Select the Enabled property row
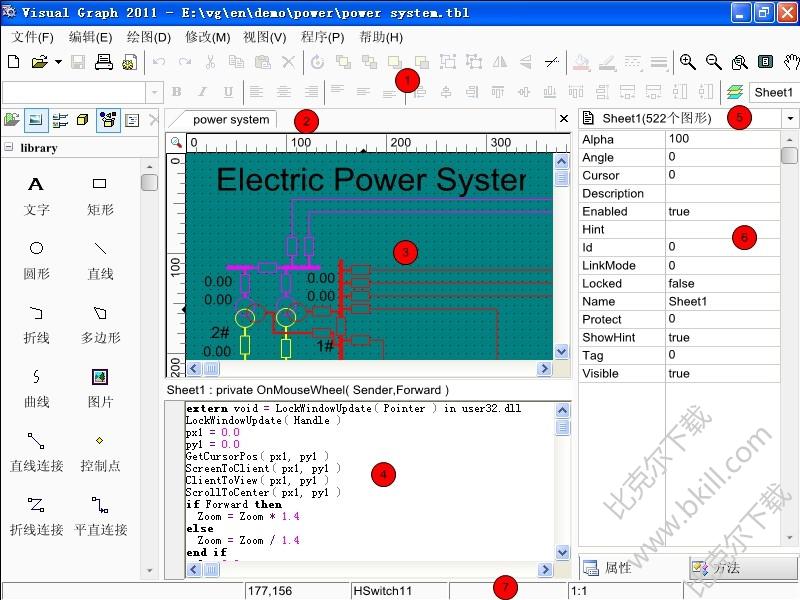The image size is (800, 600). [x=680, y=211]
